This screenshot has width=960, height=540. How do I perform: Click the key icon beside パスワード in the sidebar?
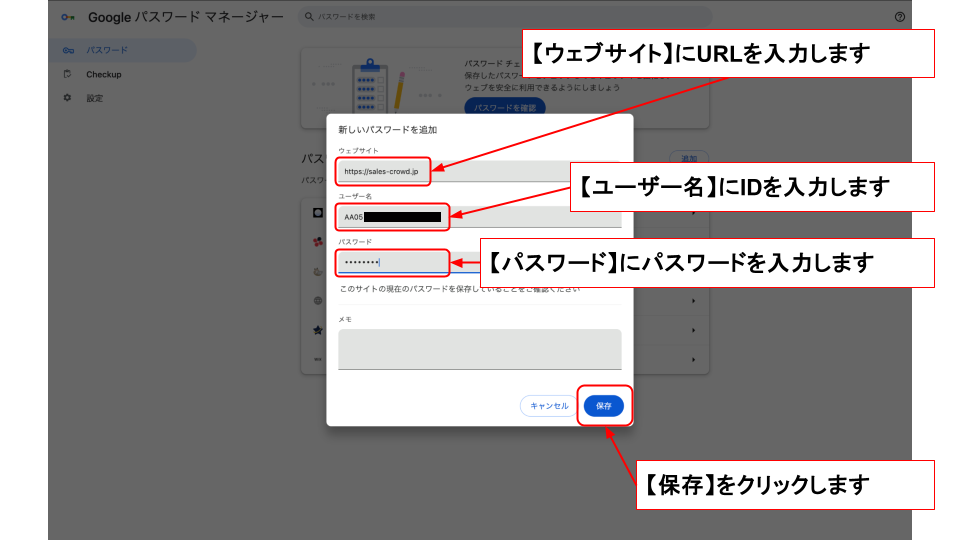pyautogui.click(x=67, y=50)
